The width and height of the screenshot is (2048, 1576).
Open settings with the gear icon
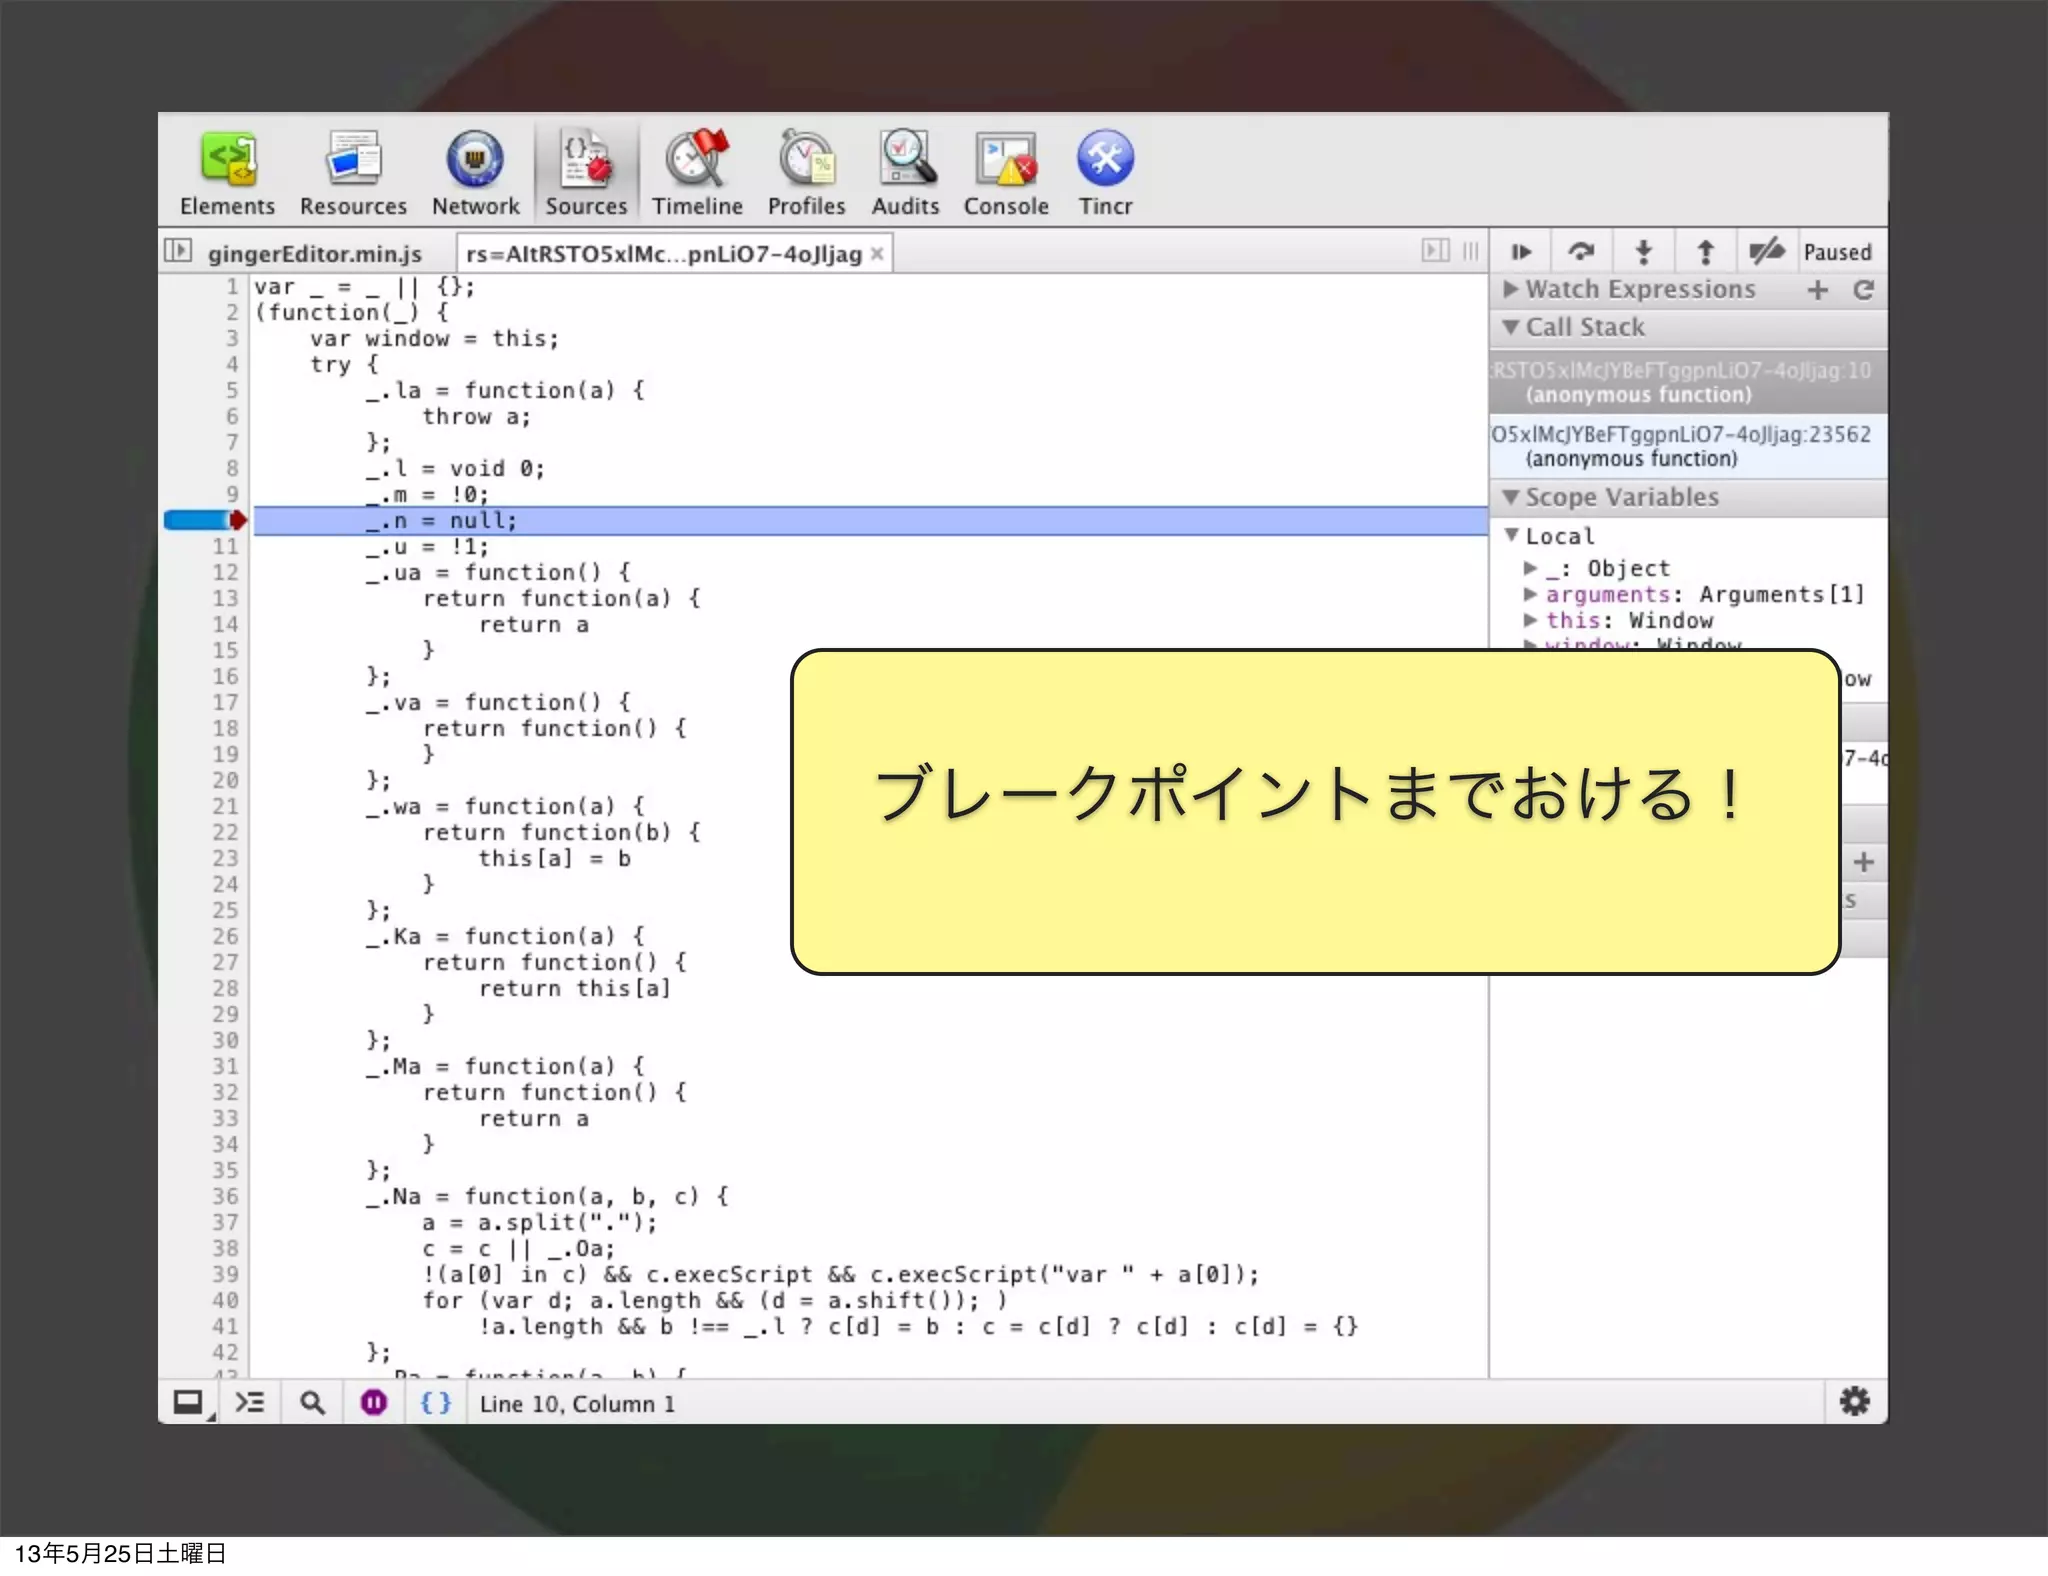pyautogui.click(x=1854, y=1402)
